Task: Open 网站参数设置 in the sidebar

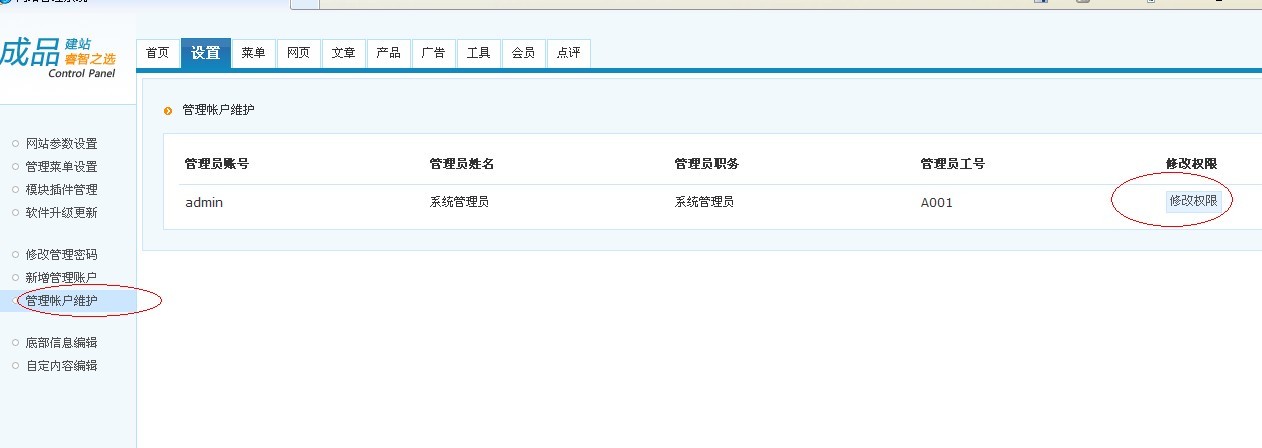Action: pos(61,144)
